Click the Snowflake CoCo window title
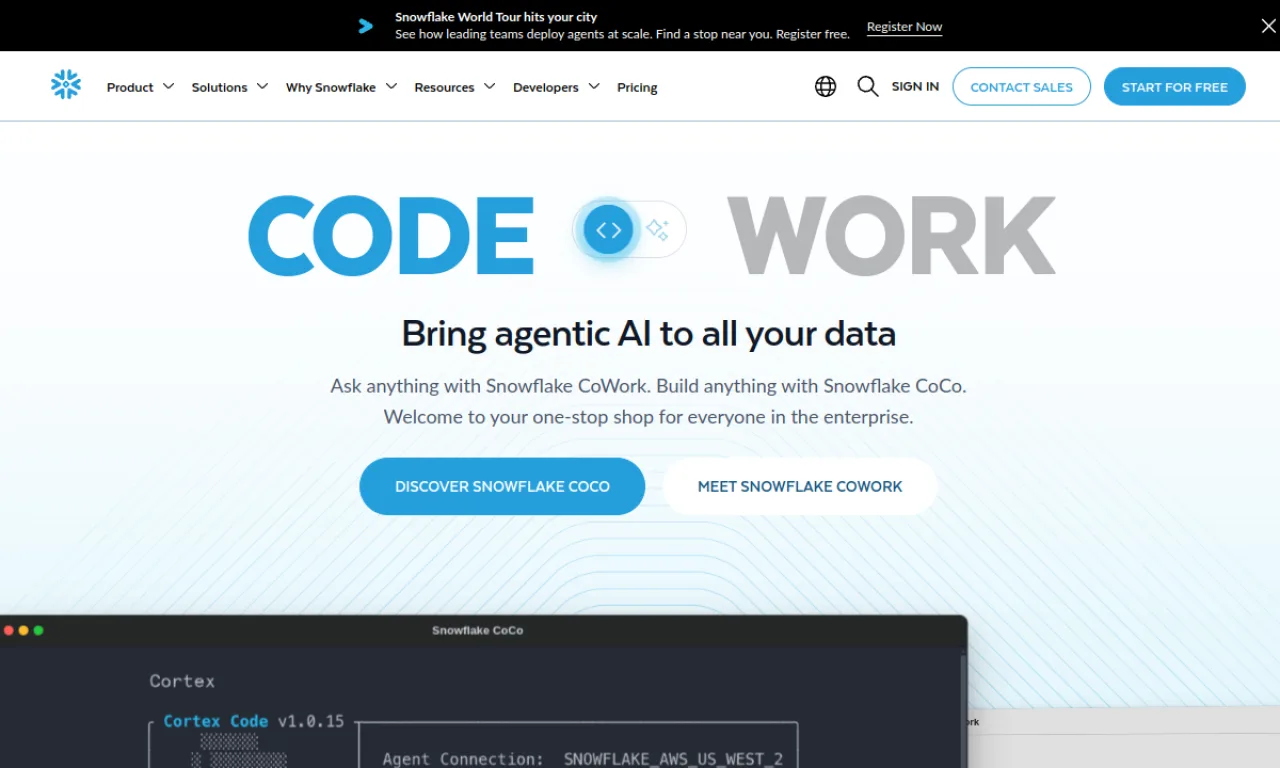1280x768 pixels. click(x=477, y=631)
